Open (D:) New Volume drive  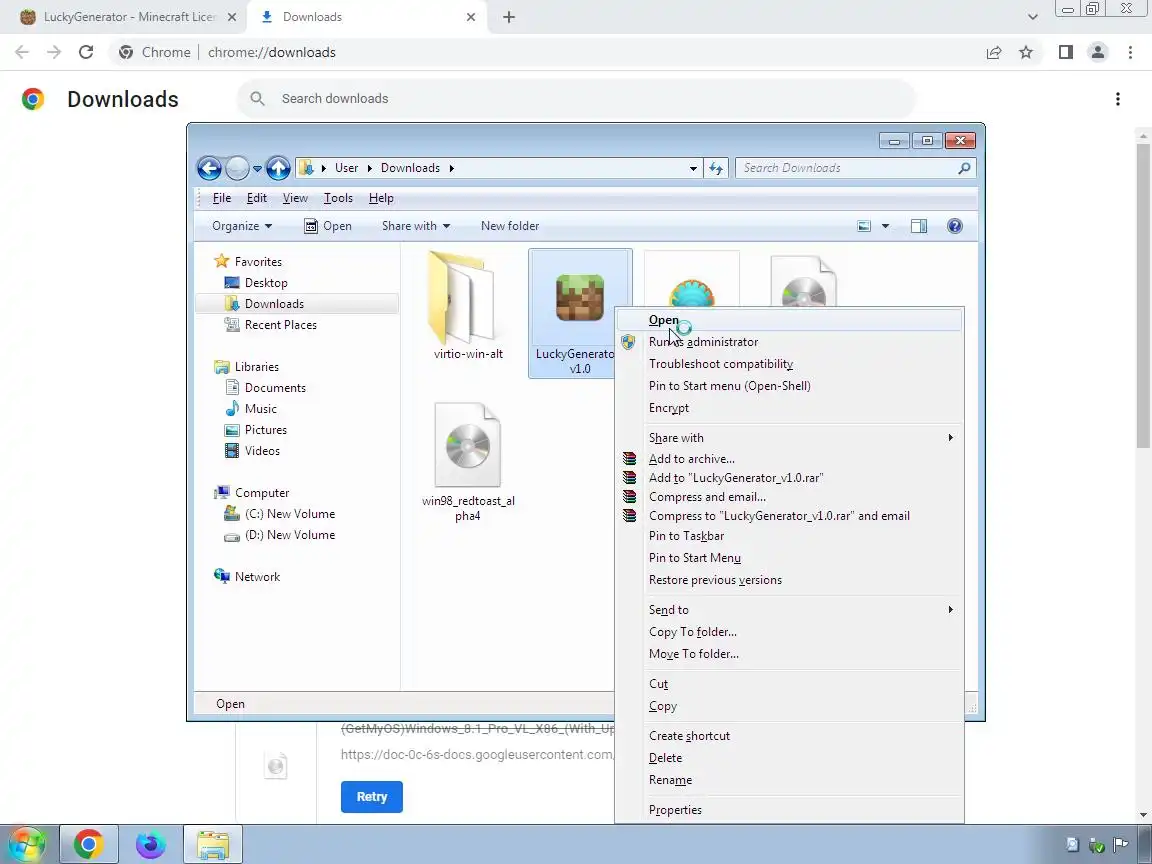point(289,535)
